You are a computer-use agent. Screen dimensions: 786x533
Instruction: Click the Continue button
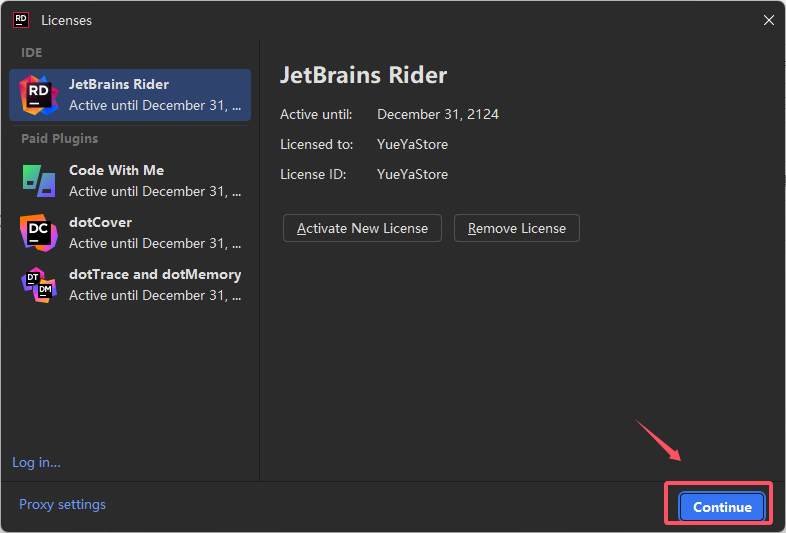point(722,507)
